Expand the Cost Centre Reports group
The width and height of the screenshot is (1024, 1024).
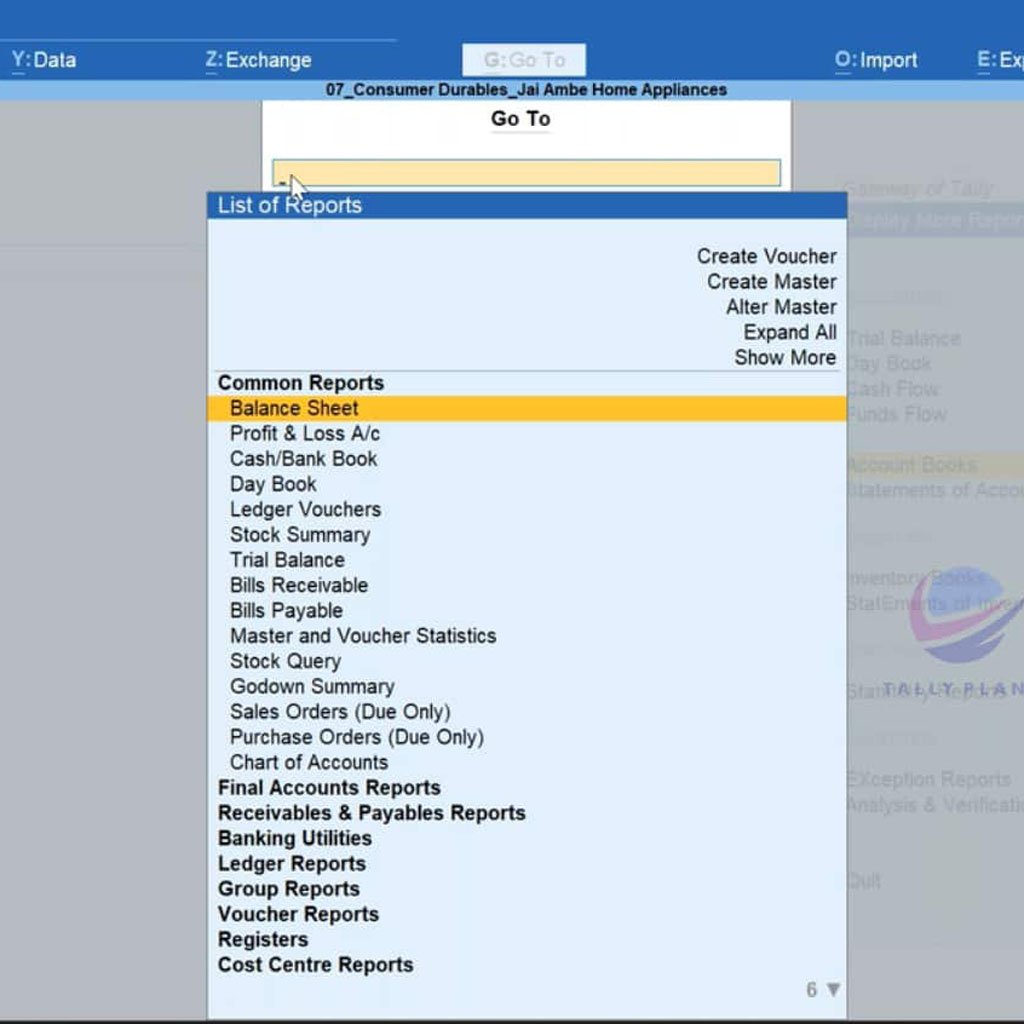tap(315, 965)
